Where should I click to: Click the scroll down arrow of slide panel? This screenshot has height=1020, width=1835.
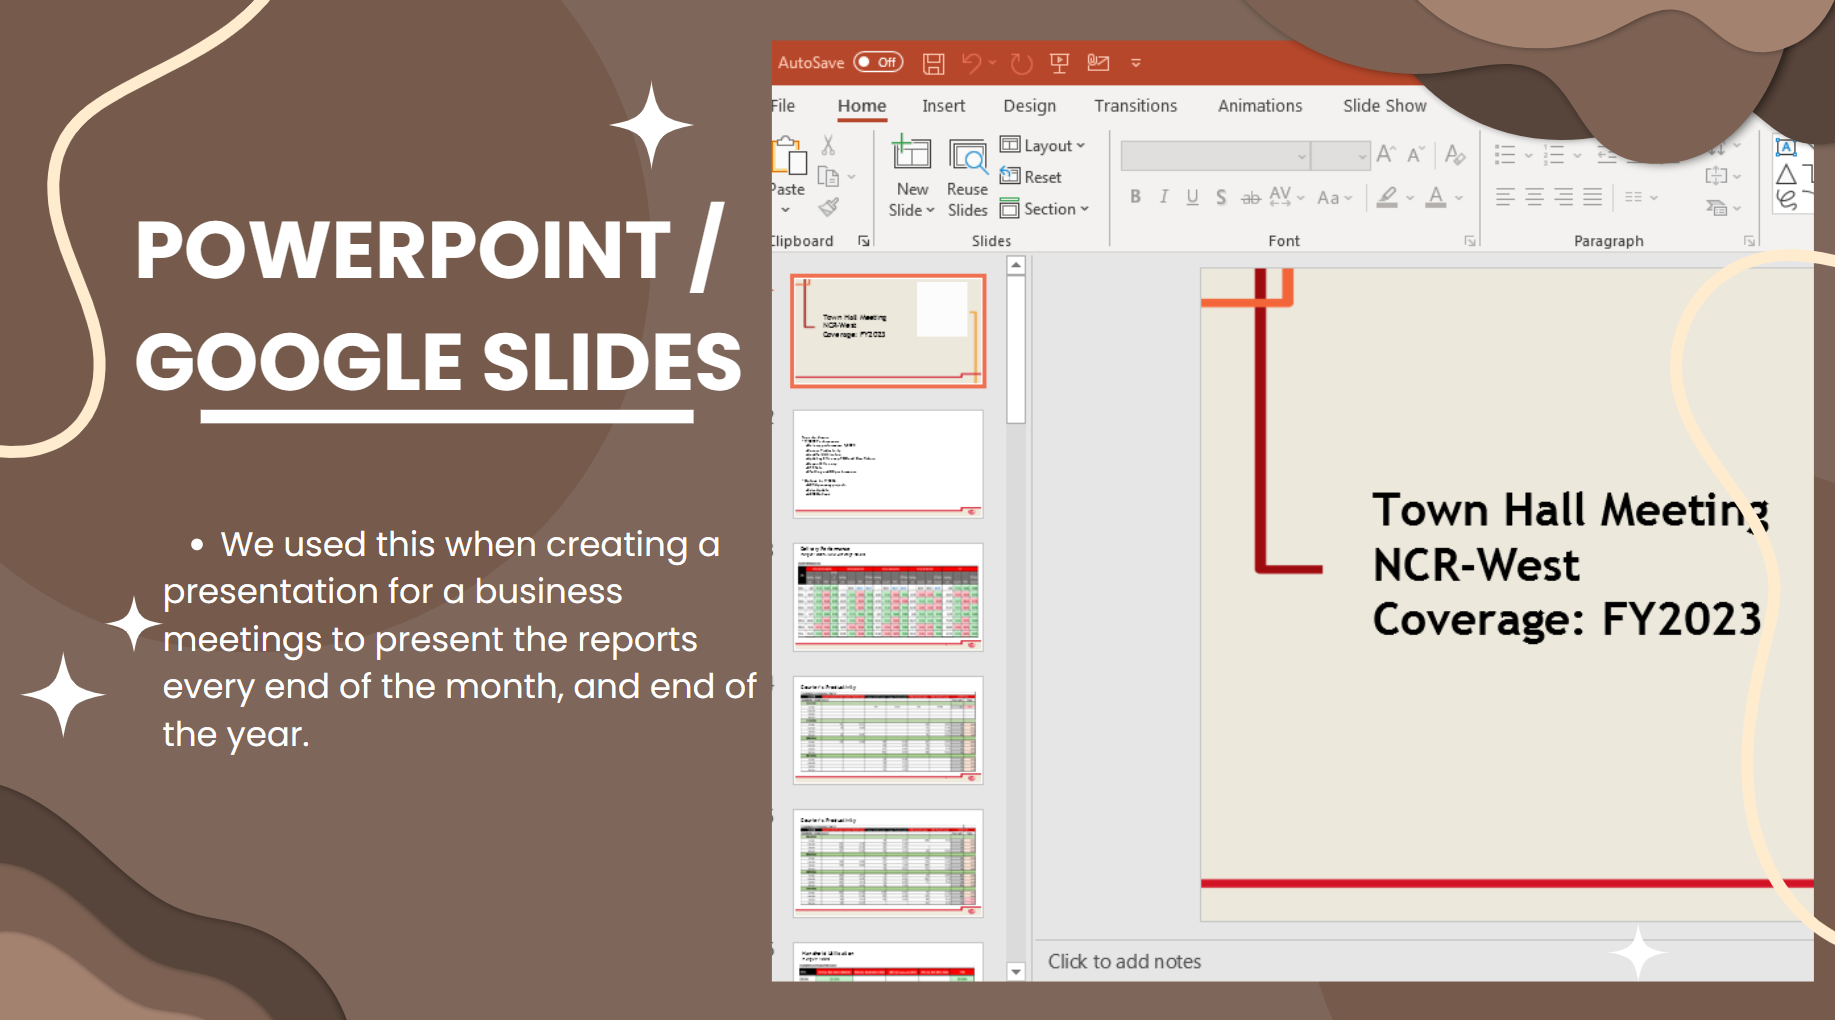[x=1016, y=971]
